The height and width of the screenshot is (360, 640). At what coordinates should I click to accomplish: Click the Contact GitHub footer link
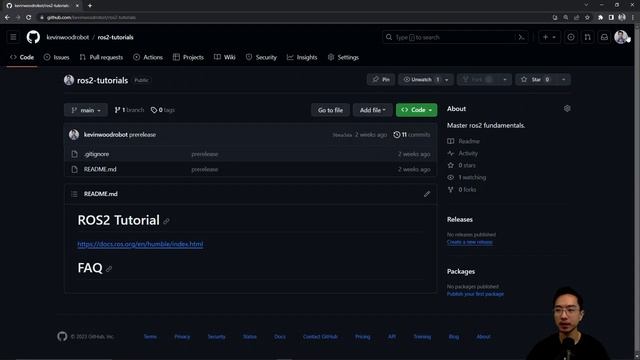(x=320, y=337)
